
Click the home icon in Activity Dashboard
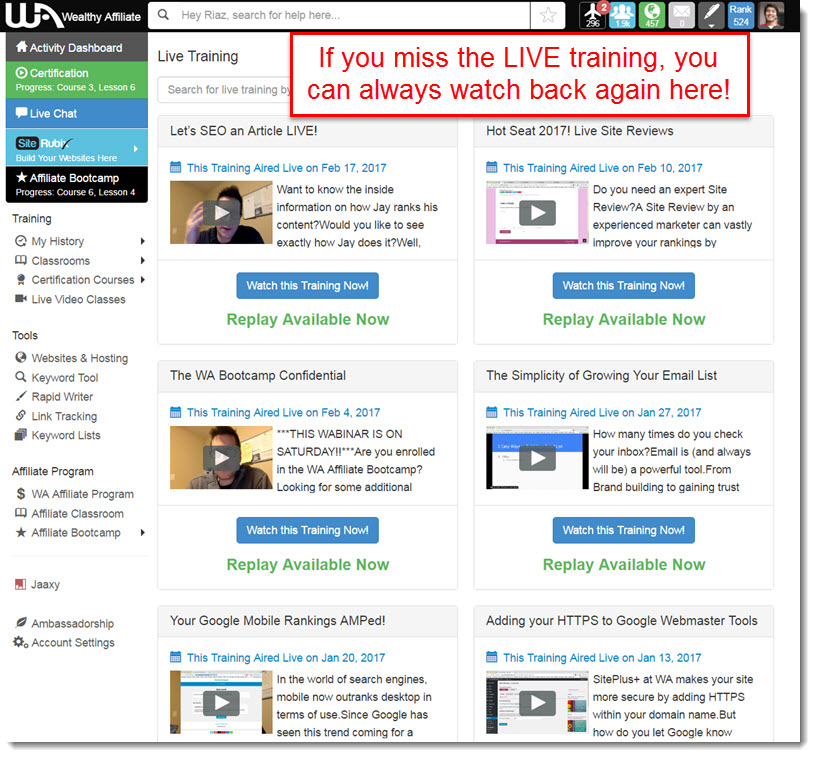pyautogui.click(x=21, y=47)
